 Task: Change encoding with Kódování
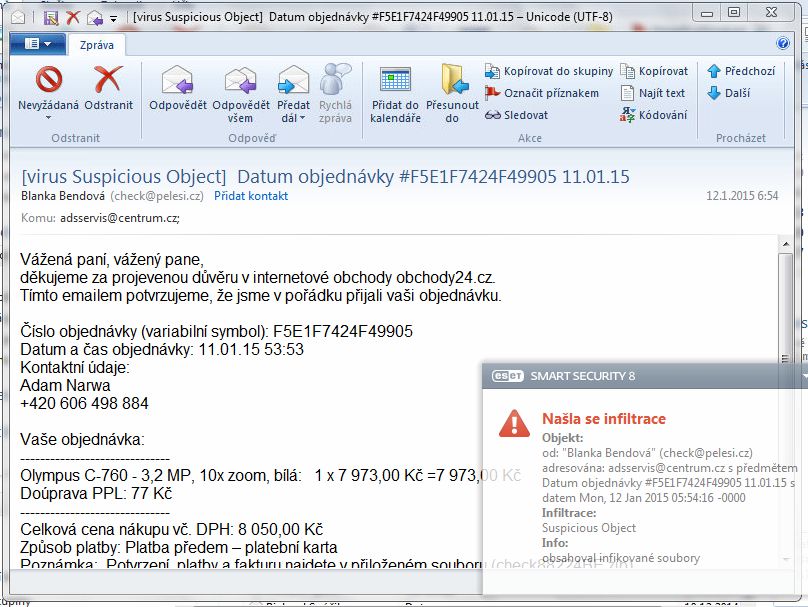coord(653,115)
